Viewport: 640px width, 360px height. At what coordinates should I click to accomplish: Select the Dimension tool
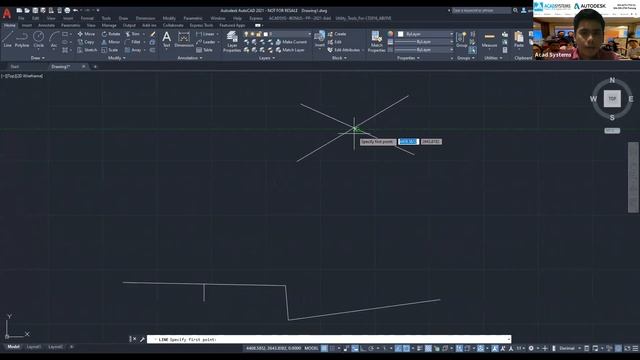point(184,40)
